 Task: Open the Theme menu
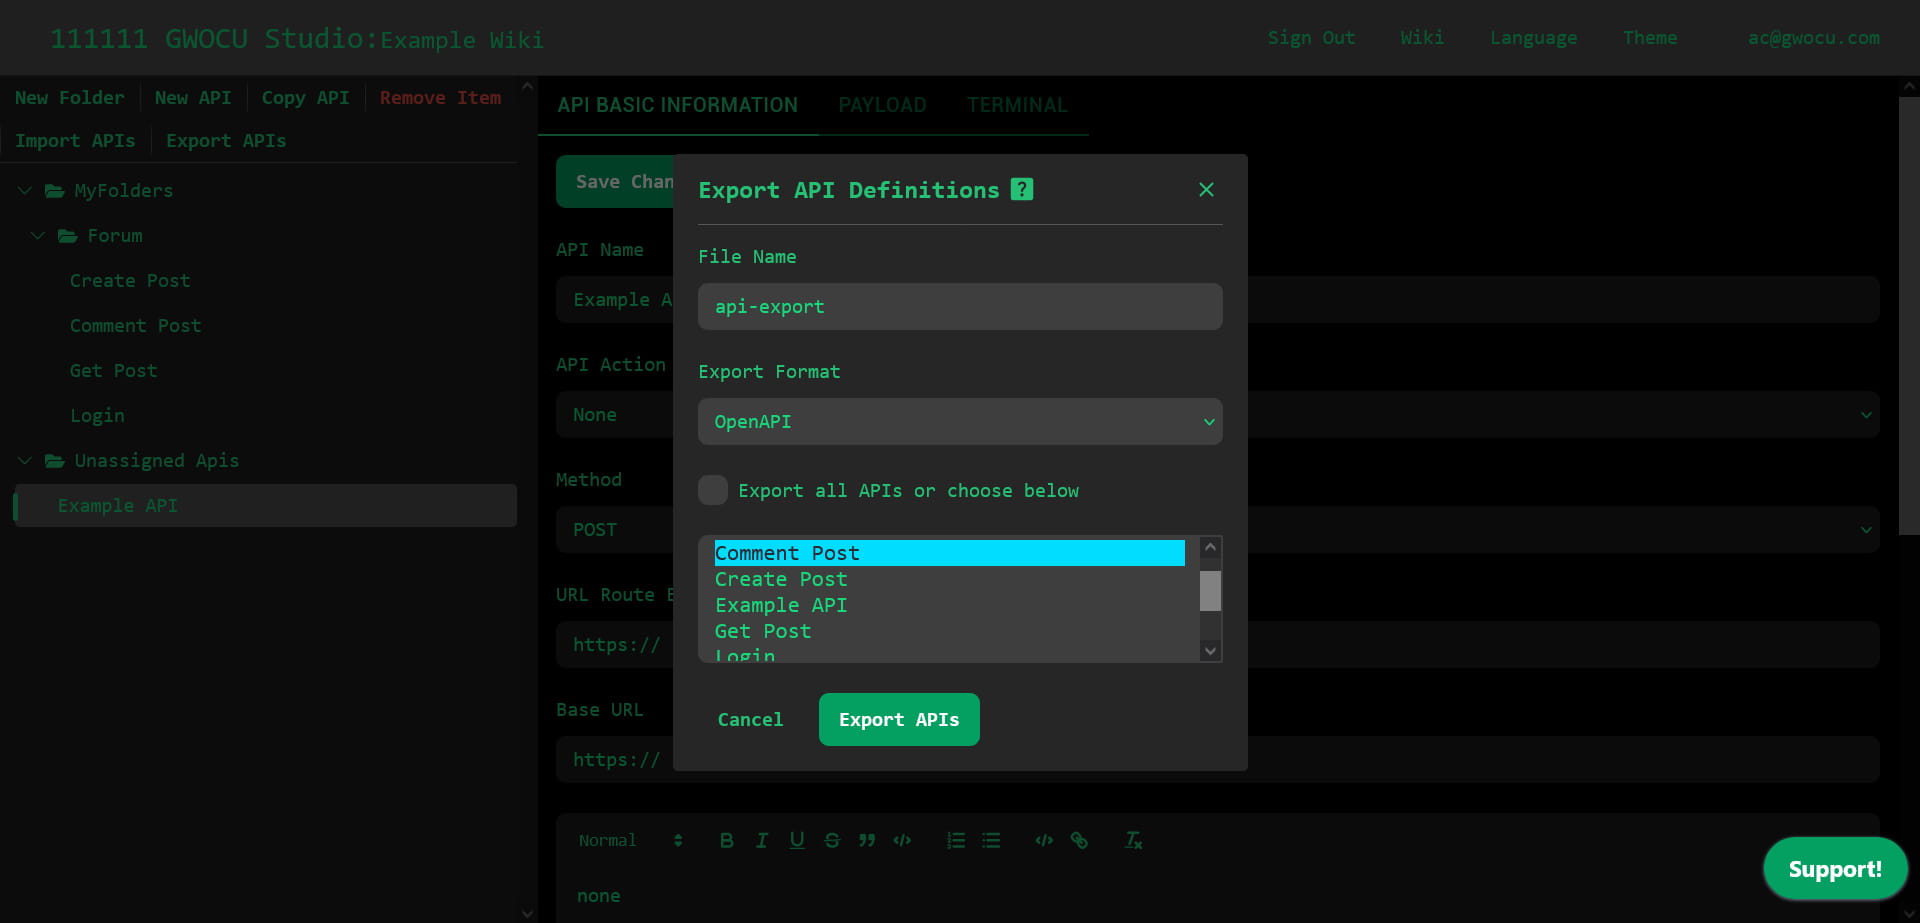(1650, 38)
